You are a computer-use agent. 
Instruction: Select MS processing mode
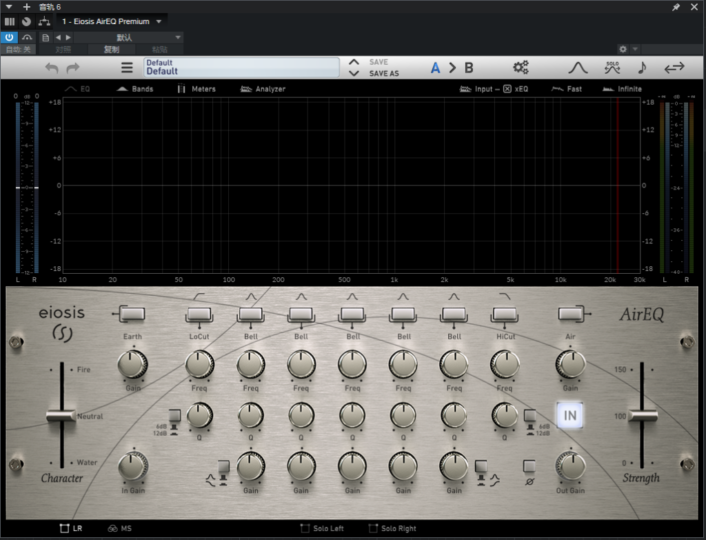119,527
